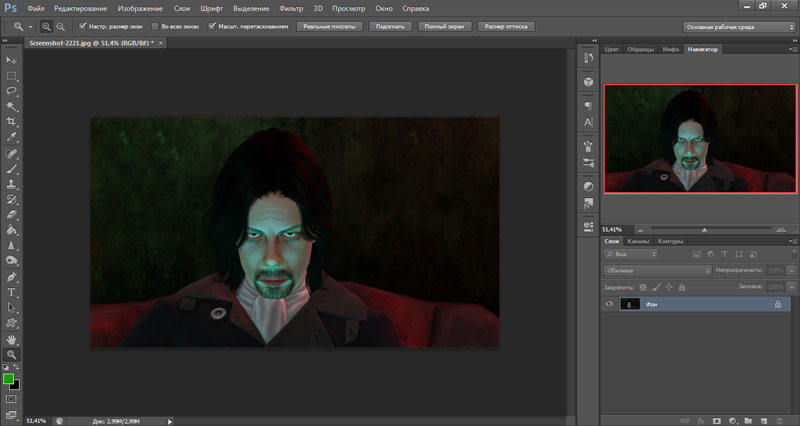Select the Brush tool
Viewport: 800px width, 426px height.
pos(11,168)
